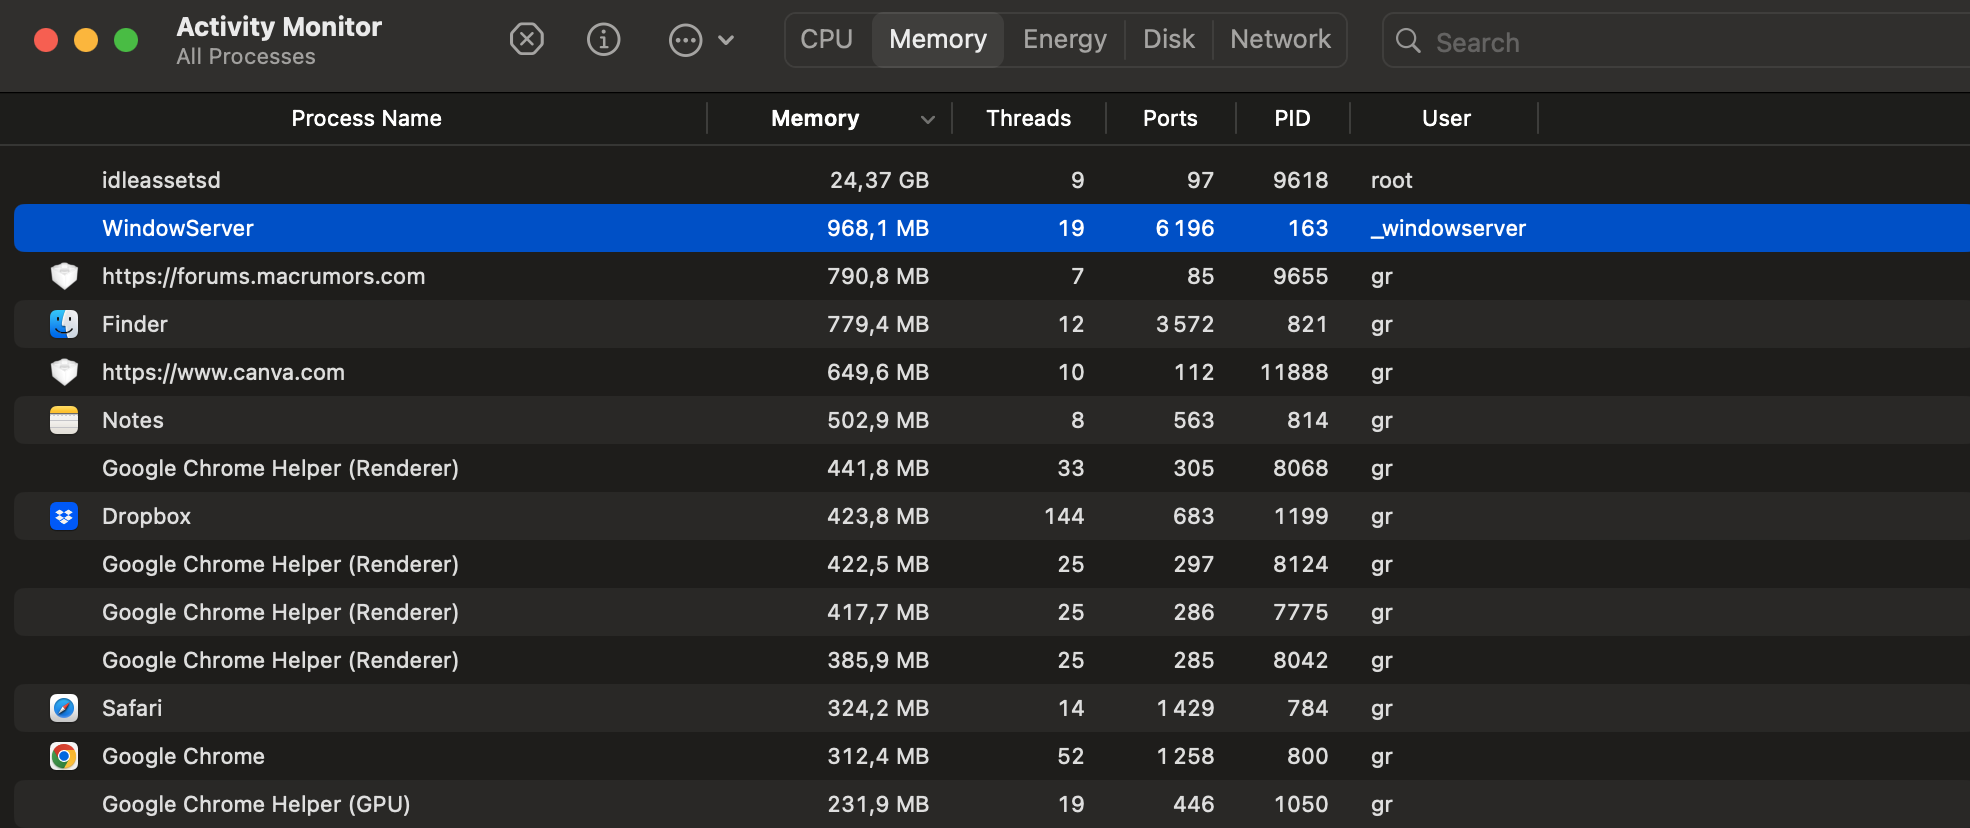Sort by the Ports column

tap(1170, 118)
